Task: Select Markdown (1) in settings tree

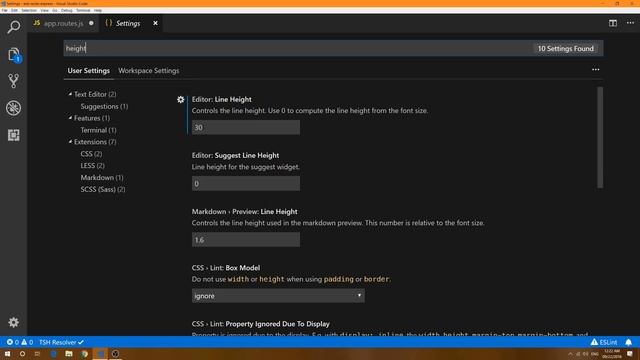Action: [102, 177]
